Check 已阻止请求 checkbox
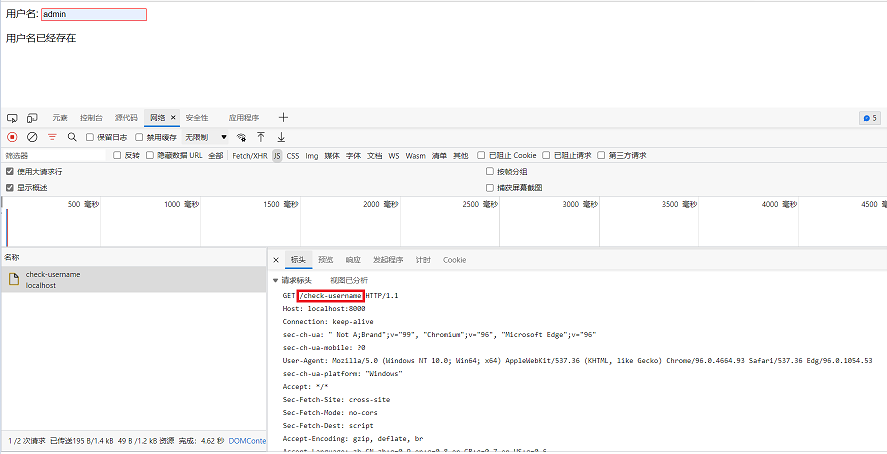Viewport: 887px width, 454px height. 546,155
